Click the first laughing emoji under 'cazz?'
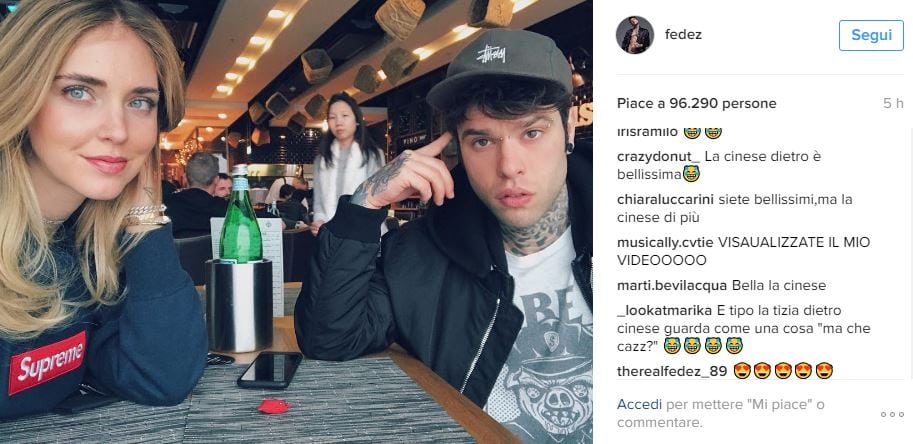The height and width of the screenshot is (444, 913). click(672, 346)
